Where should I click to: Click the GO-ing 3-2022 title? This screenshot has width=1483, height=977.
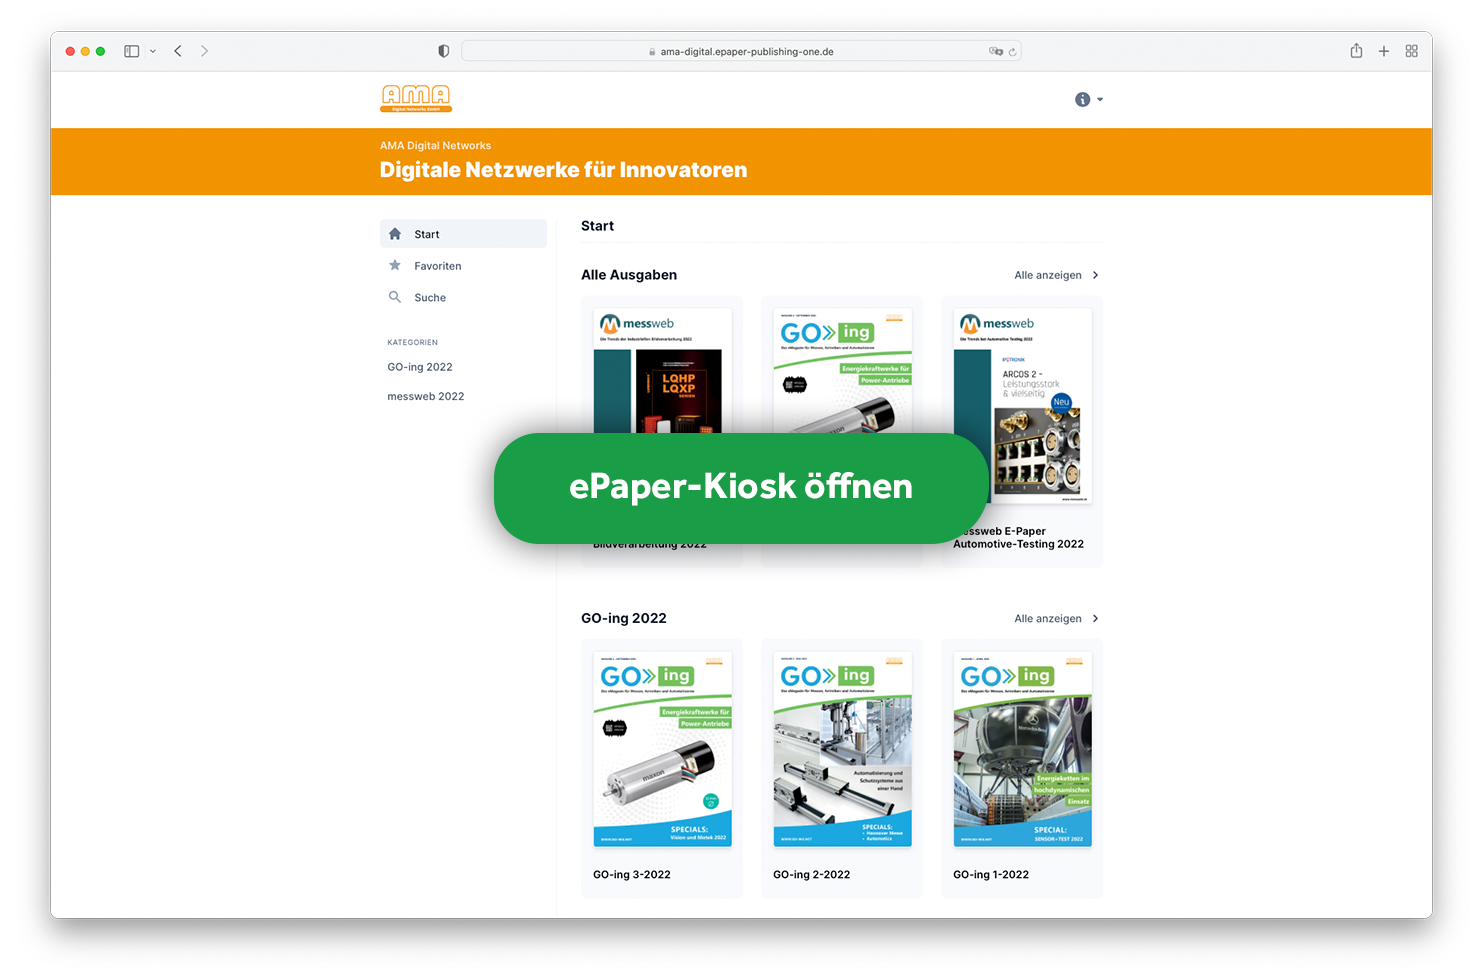click(x=632, y=874)
